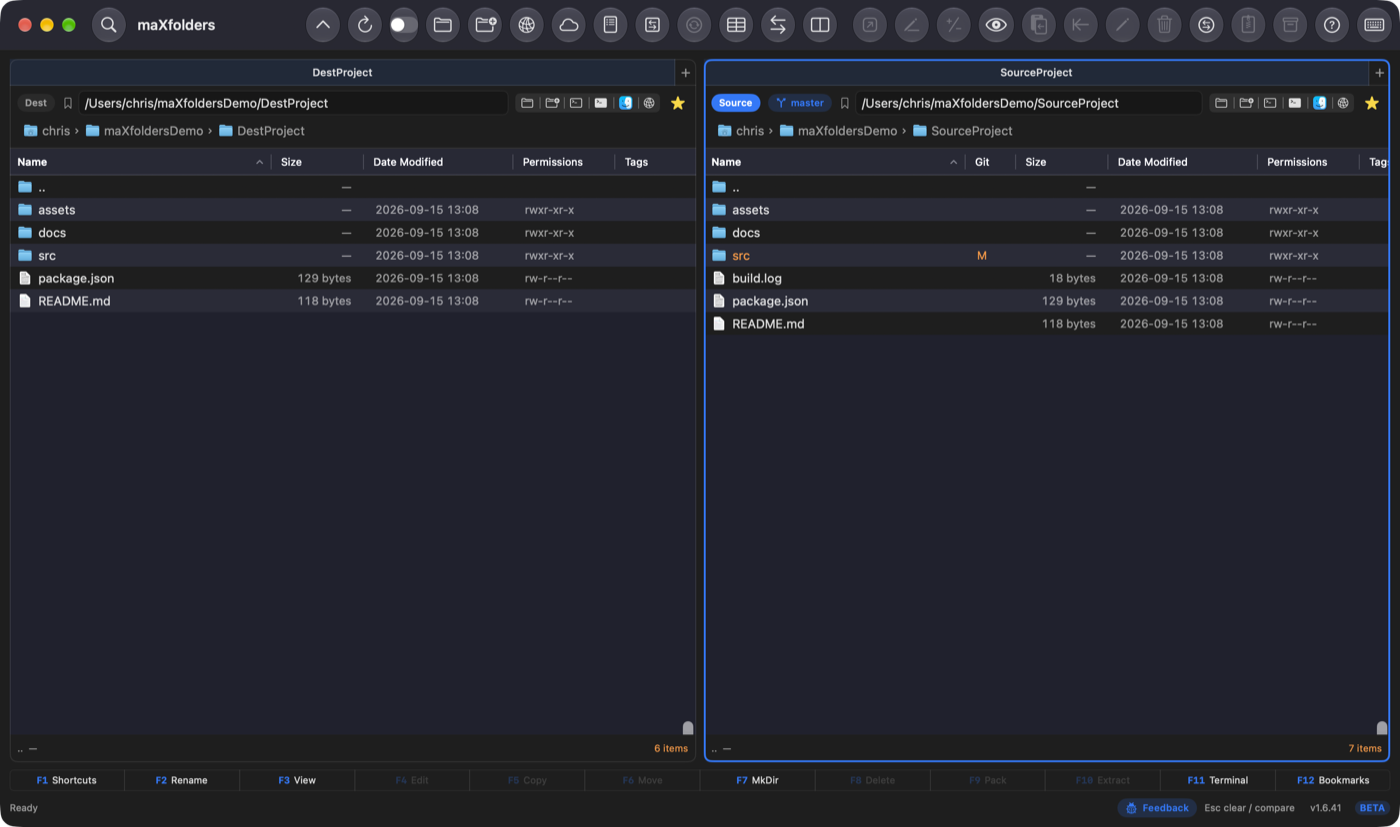Screen dimensions: 1400x827
Task: Click the refresh circular arrow toolbar icon
Action: [x=364, y=25]
